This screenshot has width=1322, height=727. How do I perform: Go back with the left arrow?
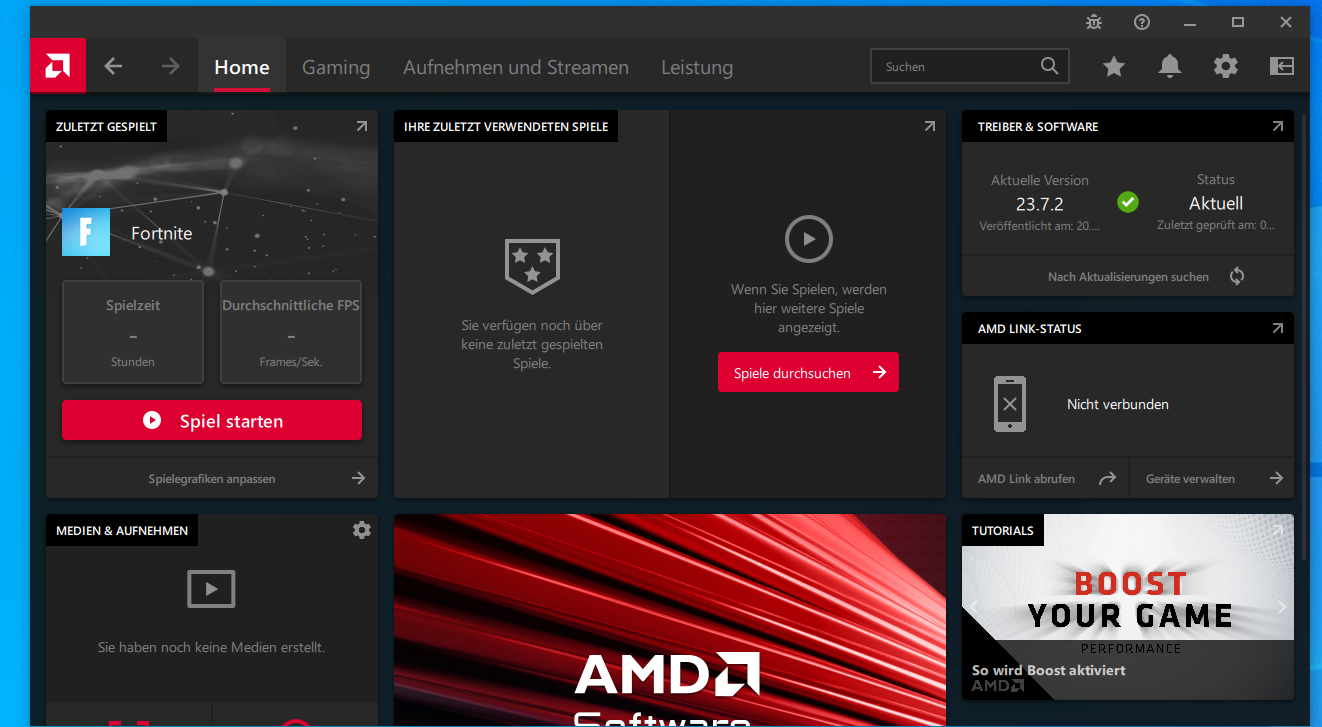113,66
